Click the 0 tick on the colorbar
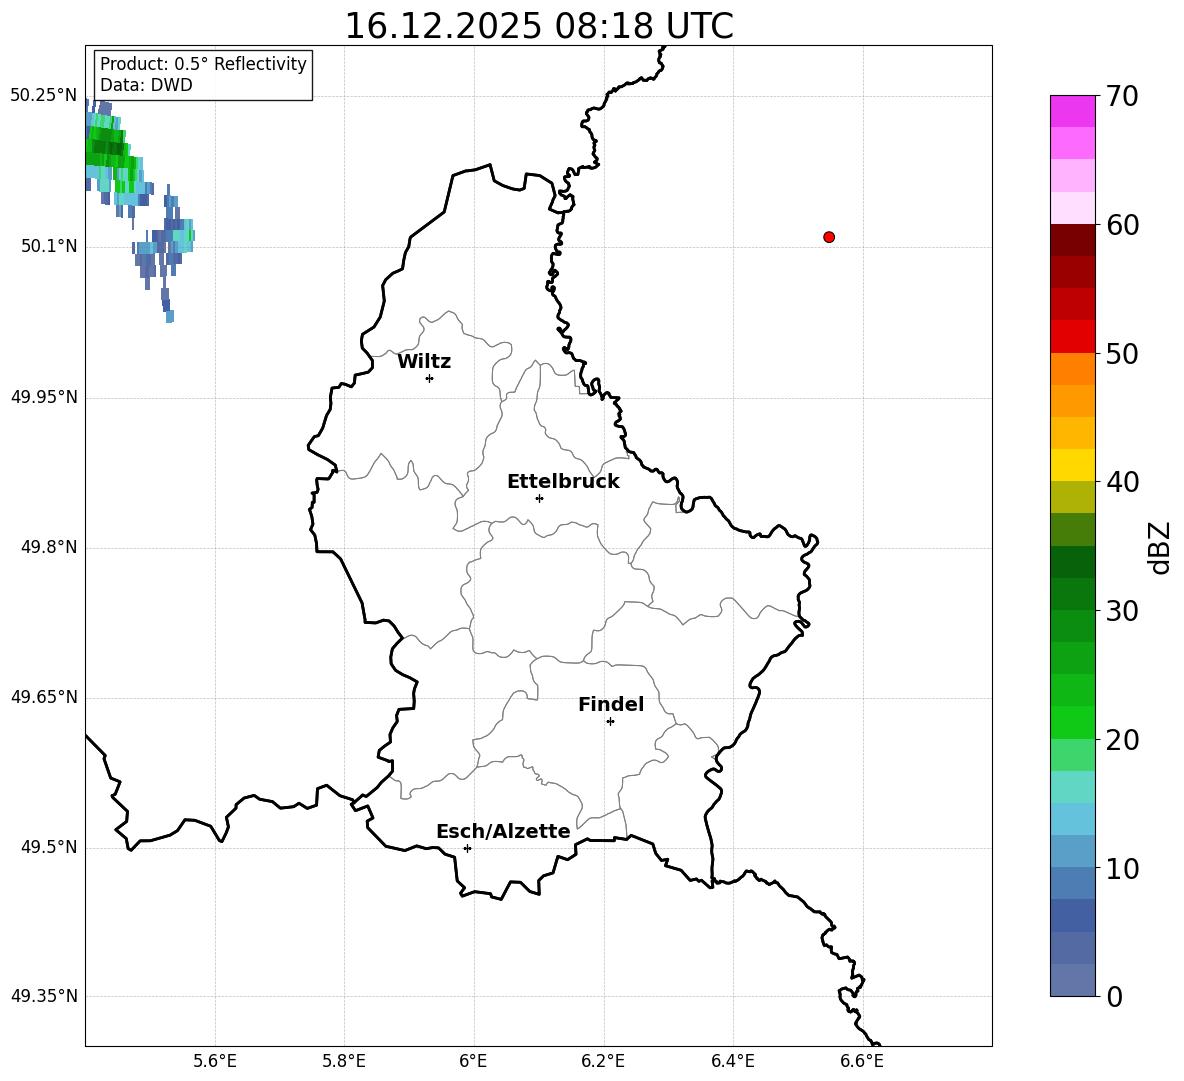This screenshot has width=1184, height=1081. 1115,996
